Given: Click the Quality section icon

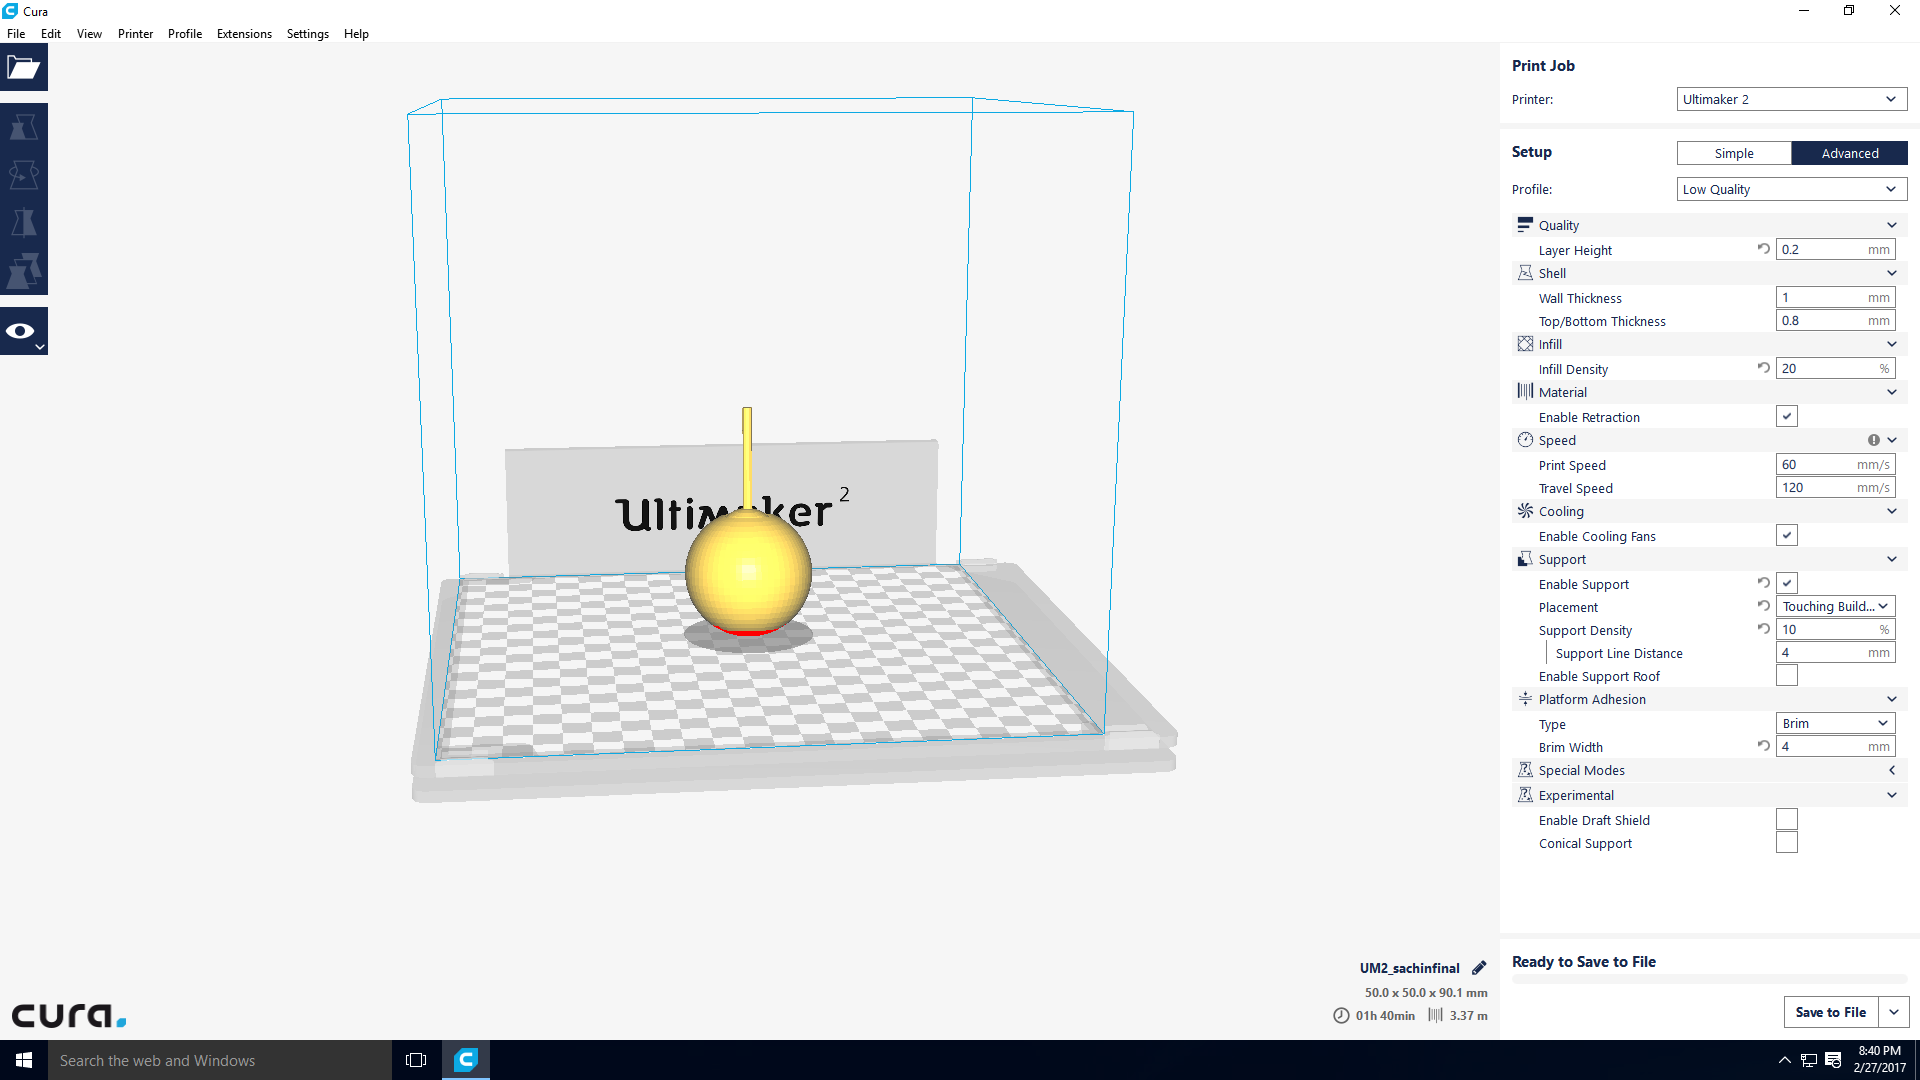Looking at the screenshot, I should coord(1525,225).
